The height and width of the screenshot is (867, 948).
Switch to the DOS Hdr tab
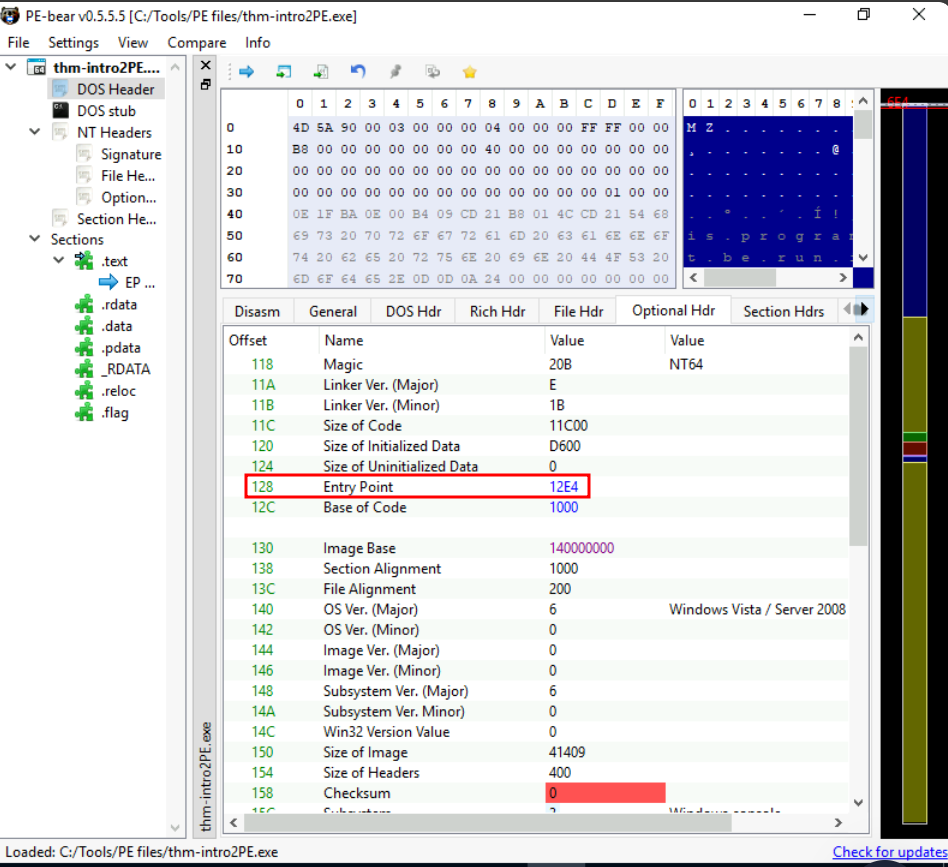point(414,311)
